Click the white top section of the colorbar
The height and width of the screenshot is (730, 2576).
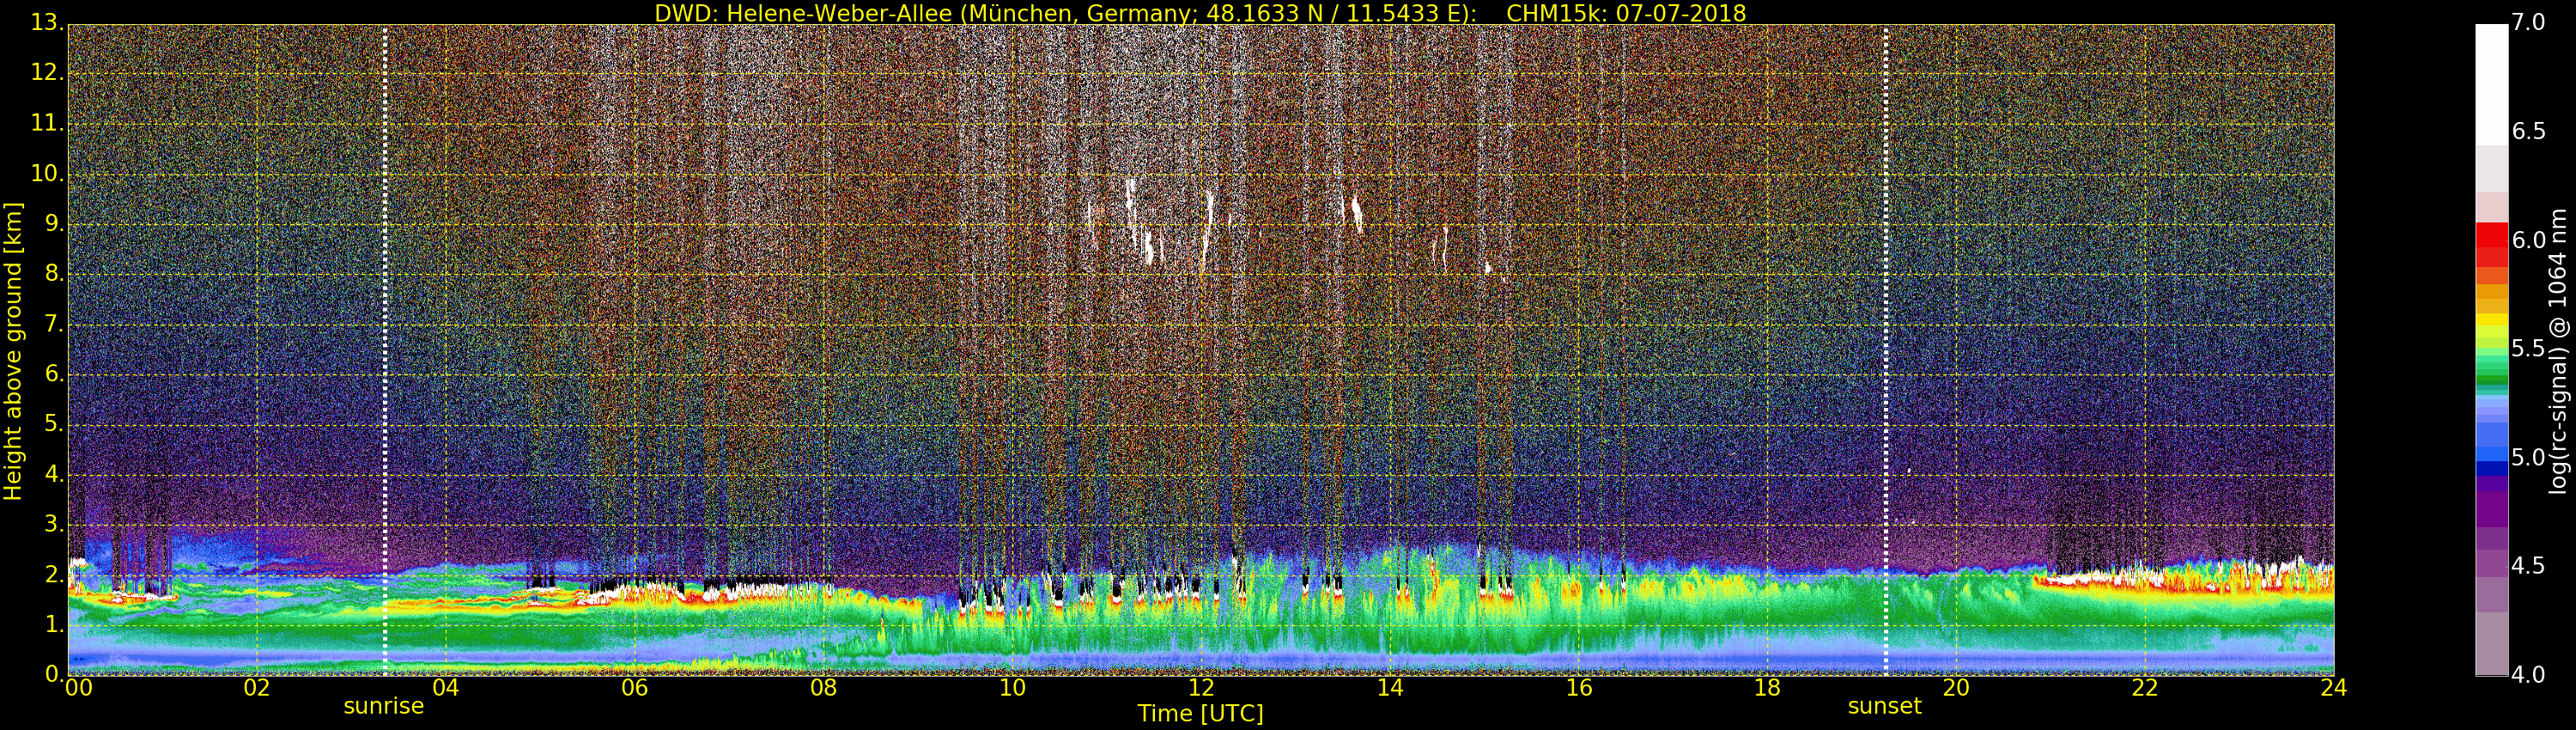coord(2491,80)
